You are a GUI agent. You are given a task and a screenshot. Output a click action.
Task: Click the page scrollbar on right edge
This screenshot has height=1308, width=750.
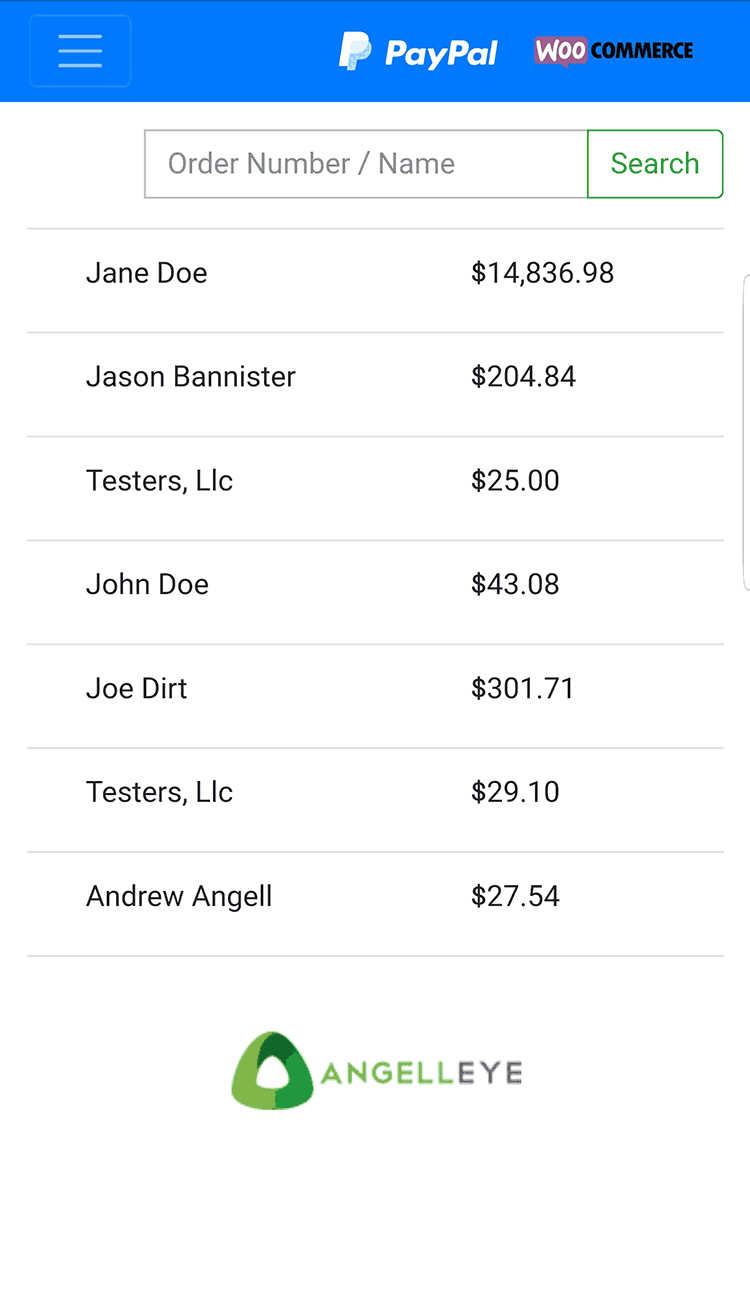tap(746, 432)
